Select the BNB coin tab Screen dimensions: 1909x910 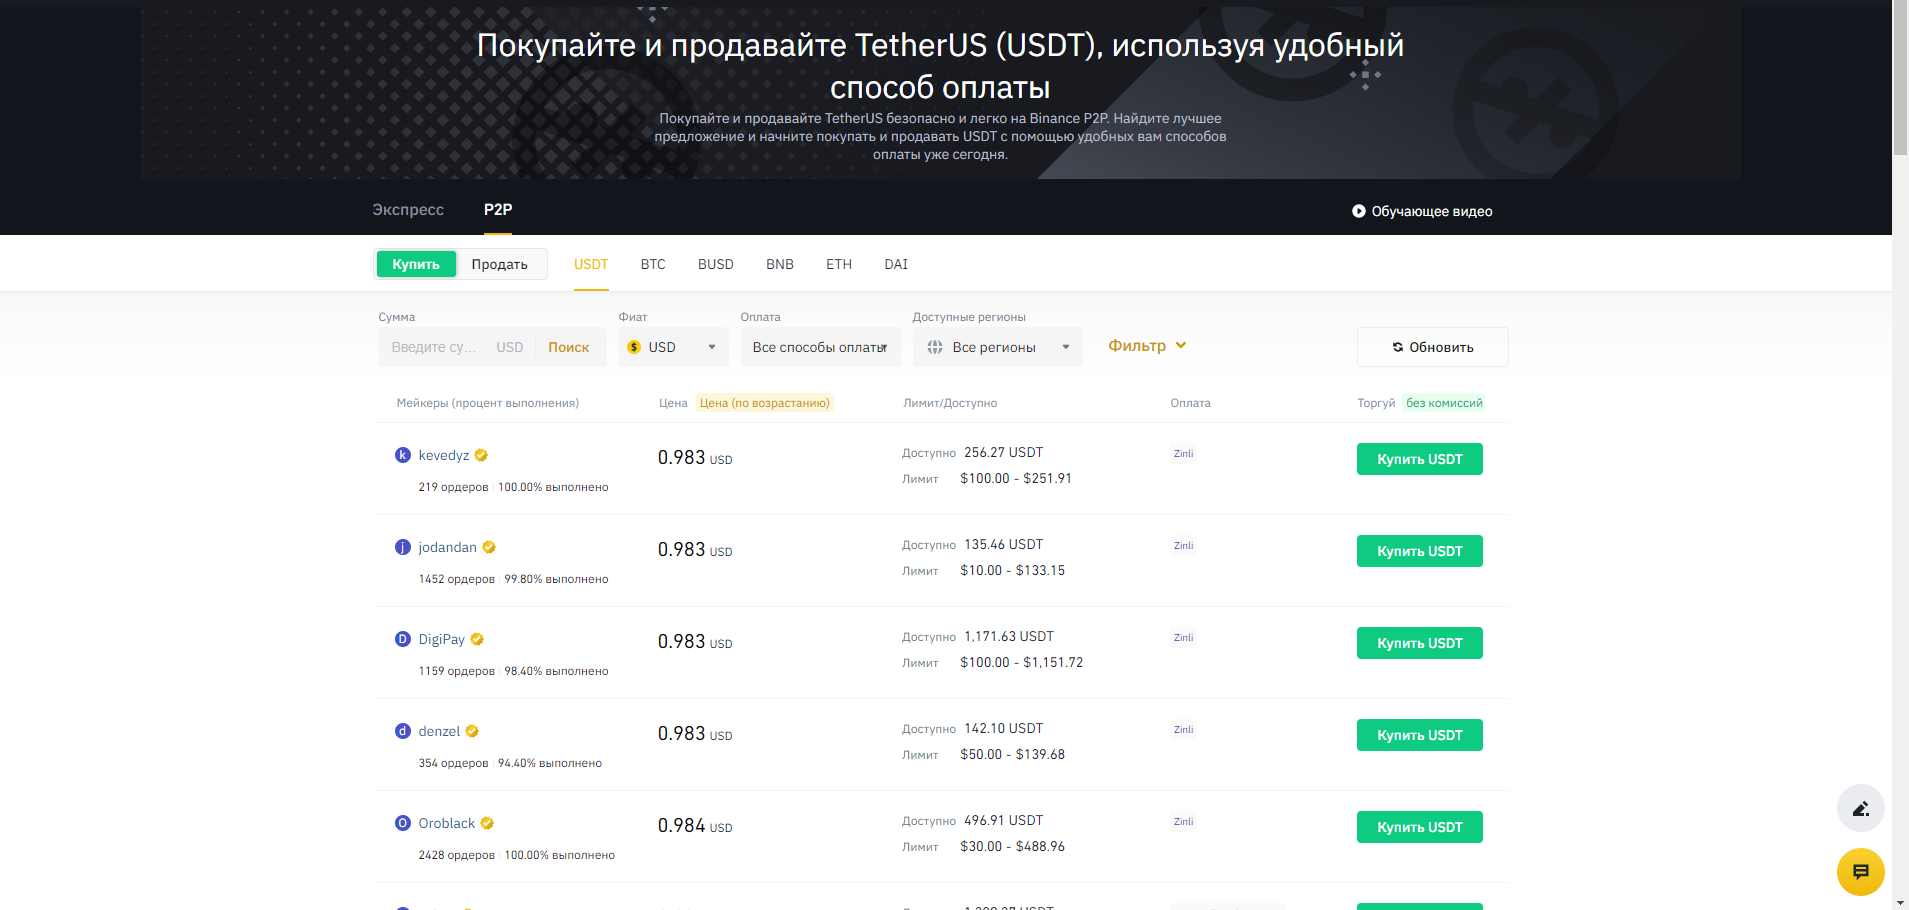tap(780, 264)
